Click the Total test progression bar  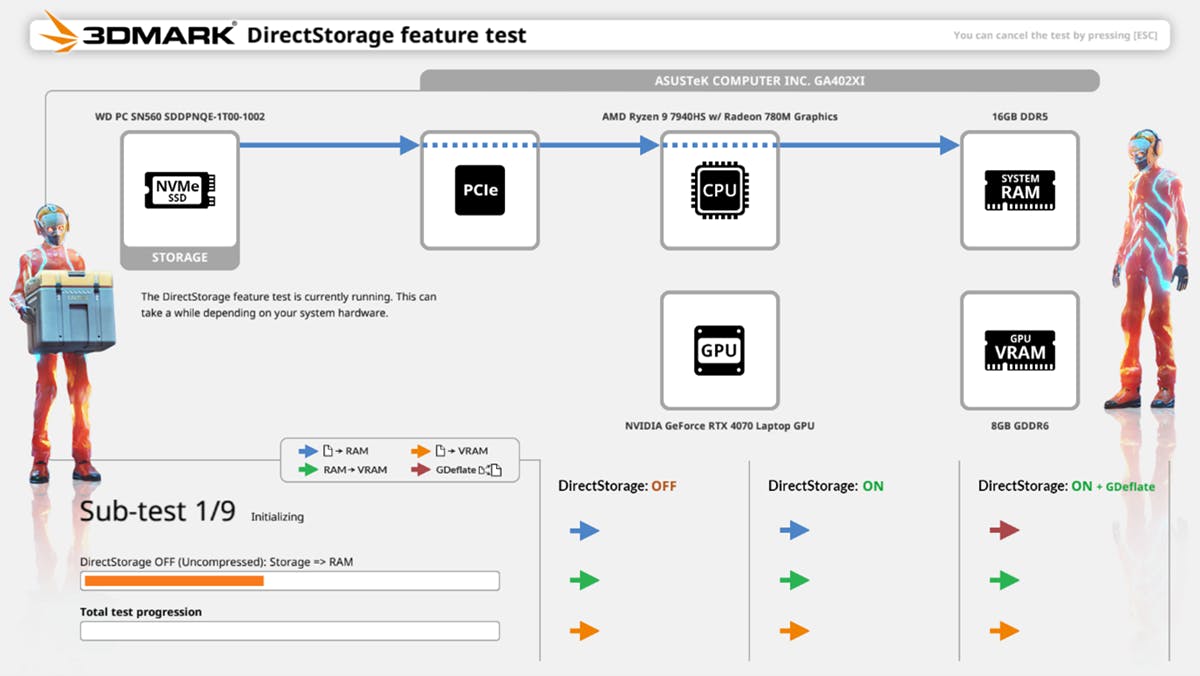[x=289, y=631]
